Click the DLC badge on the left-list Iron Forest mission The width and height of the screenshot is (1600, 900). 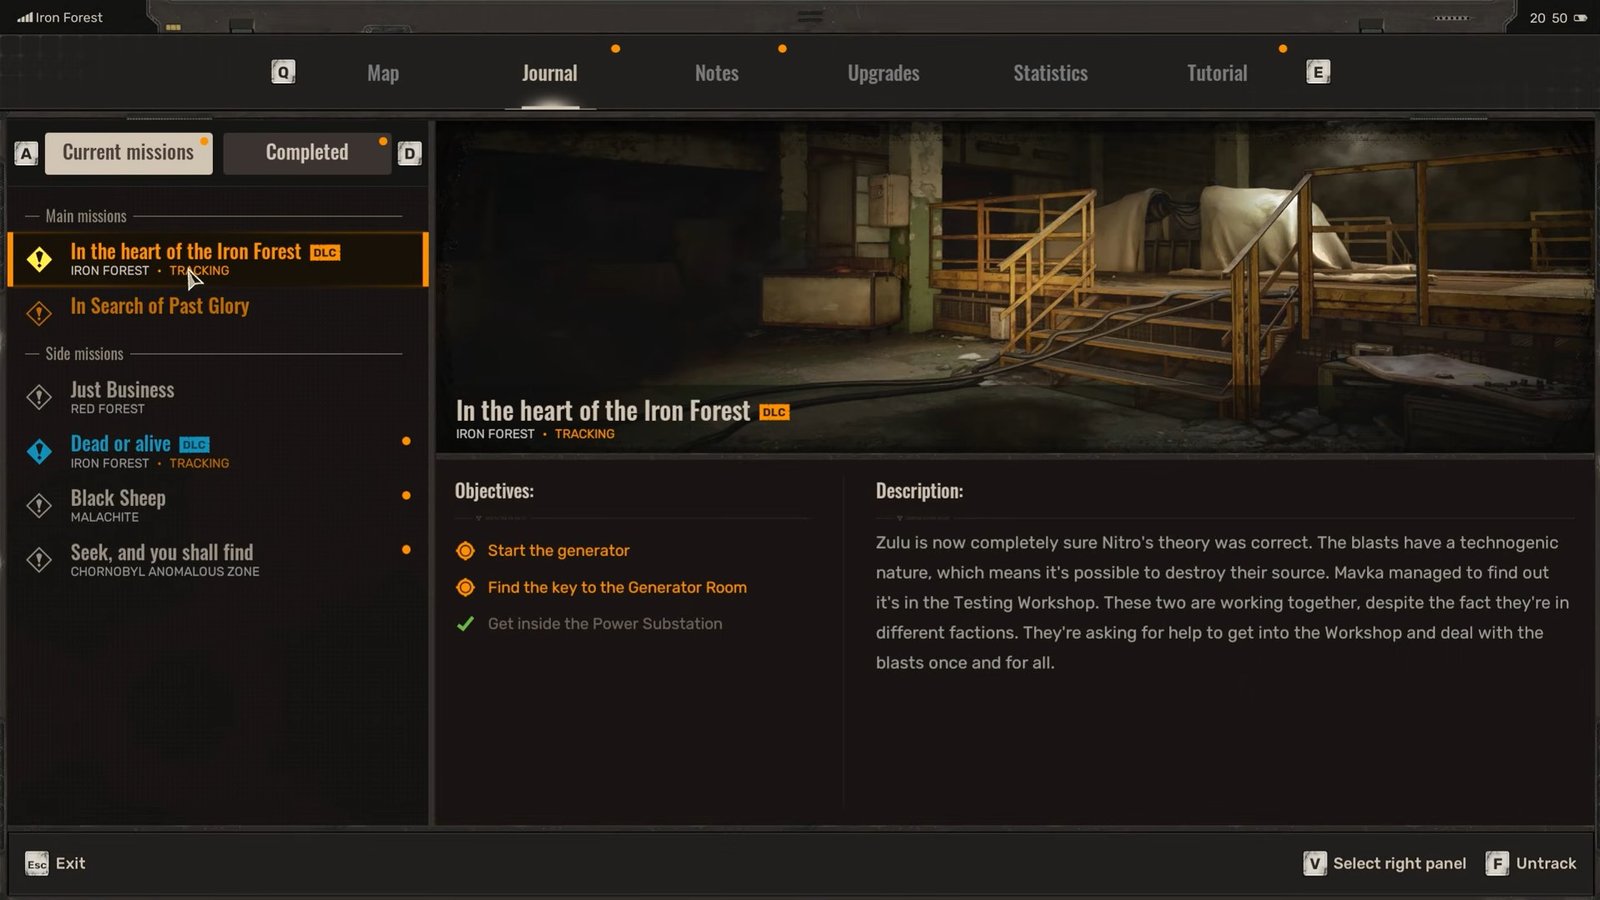(325, 253)
